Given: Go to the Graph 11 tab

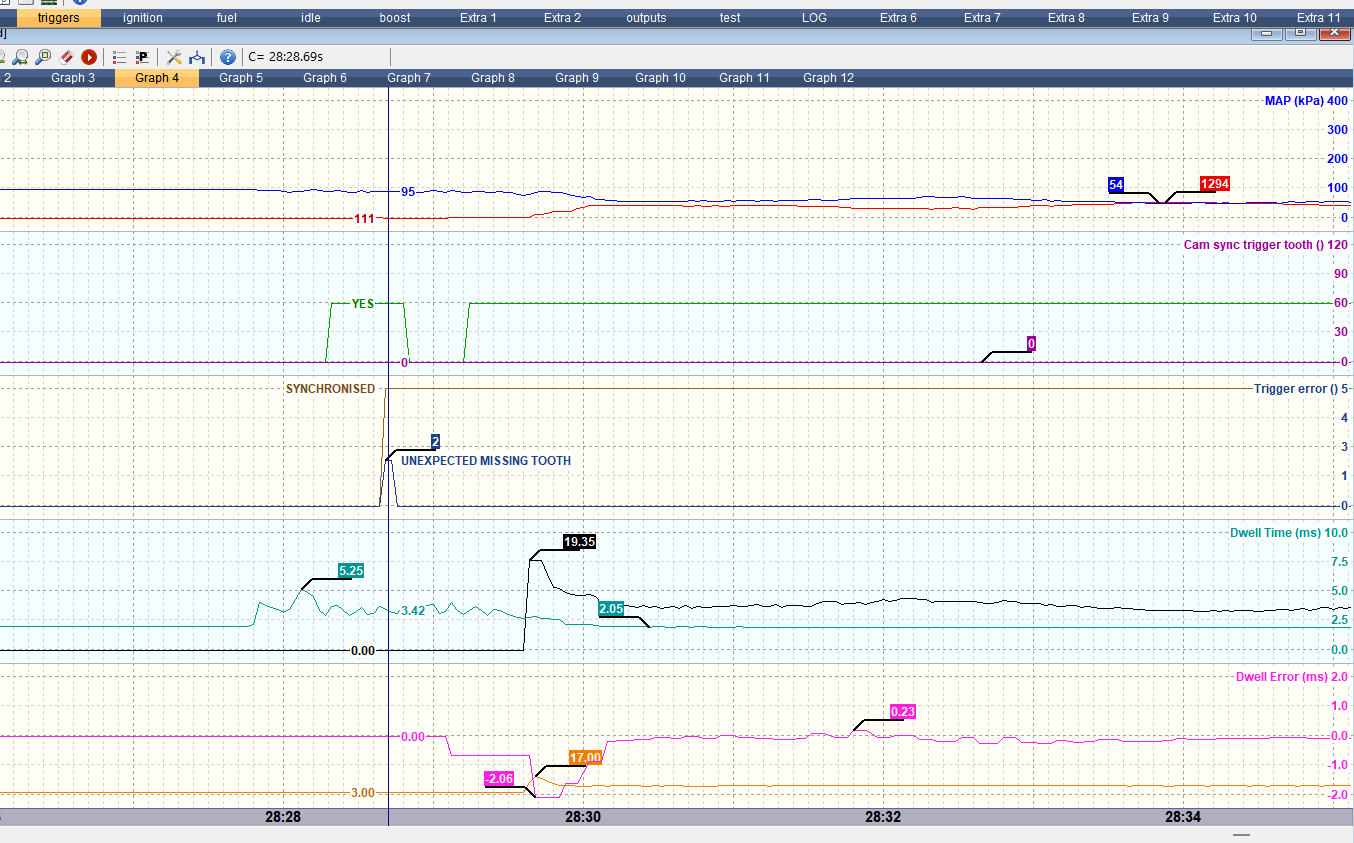Looking at the screenshot, I should [745, 78].
